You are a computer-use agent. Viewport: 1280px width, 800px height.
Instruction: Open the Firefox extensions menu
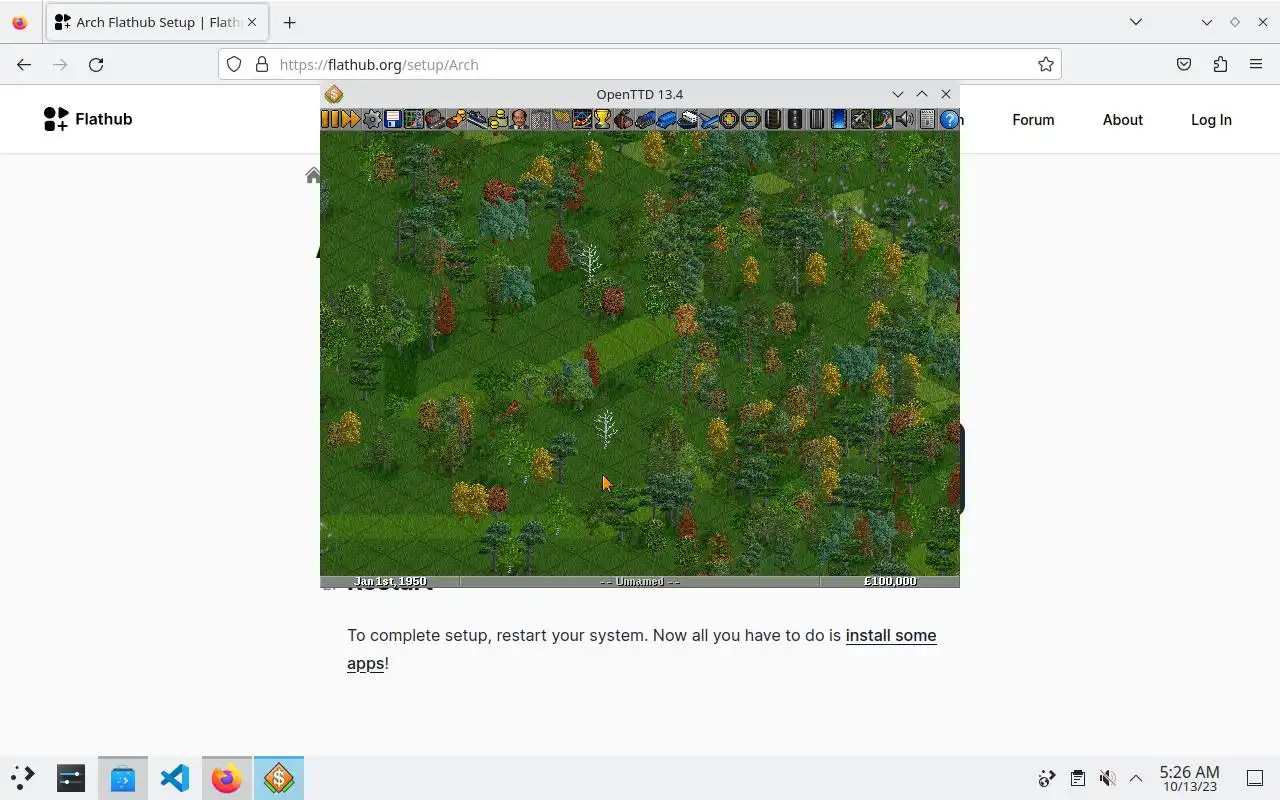[1220, 64]
